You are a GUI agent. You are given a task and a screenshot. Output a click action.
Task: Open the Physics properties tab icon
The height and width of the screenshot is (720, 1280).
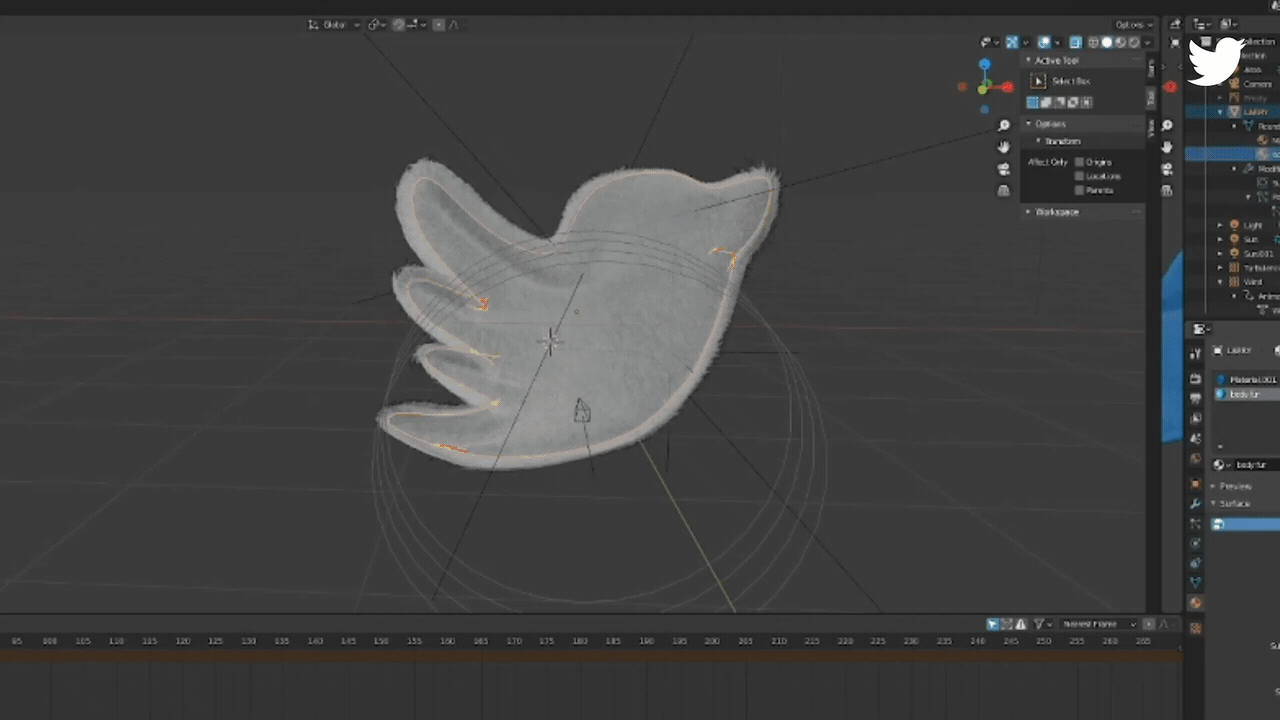(1195, 542)
